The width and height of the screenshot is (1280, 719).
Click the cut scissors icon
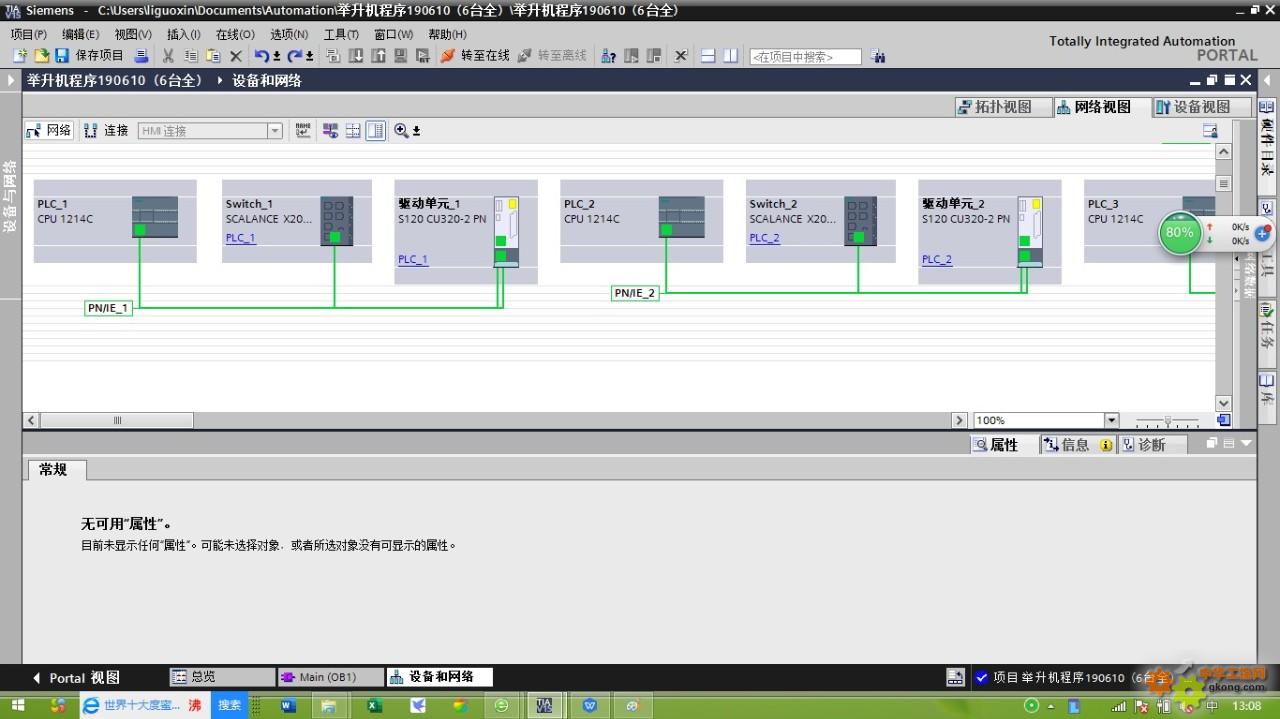[x=168, y=56]
